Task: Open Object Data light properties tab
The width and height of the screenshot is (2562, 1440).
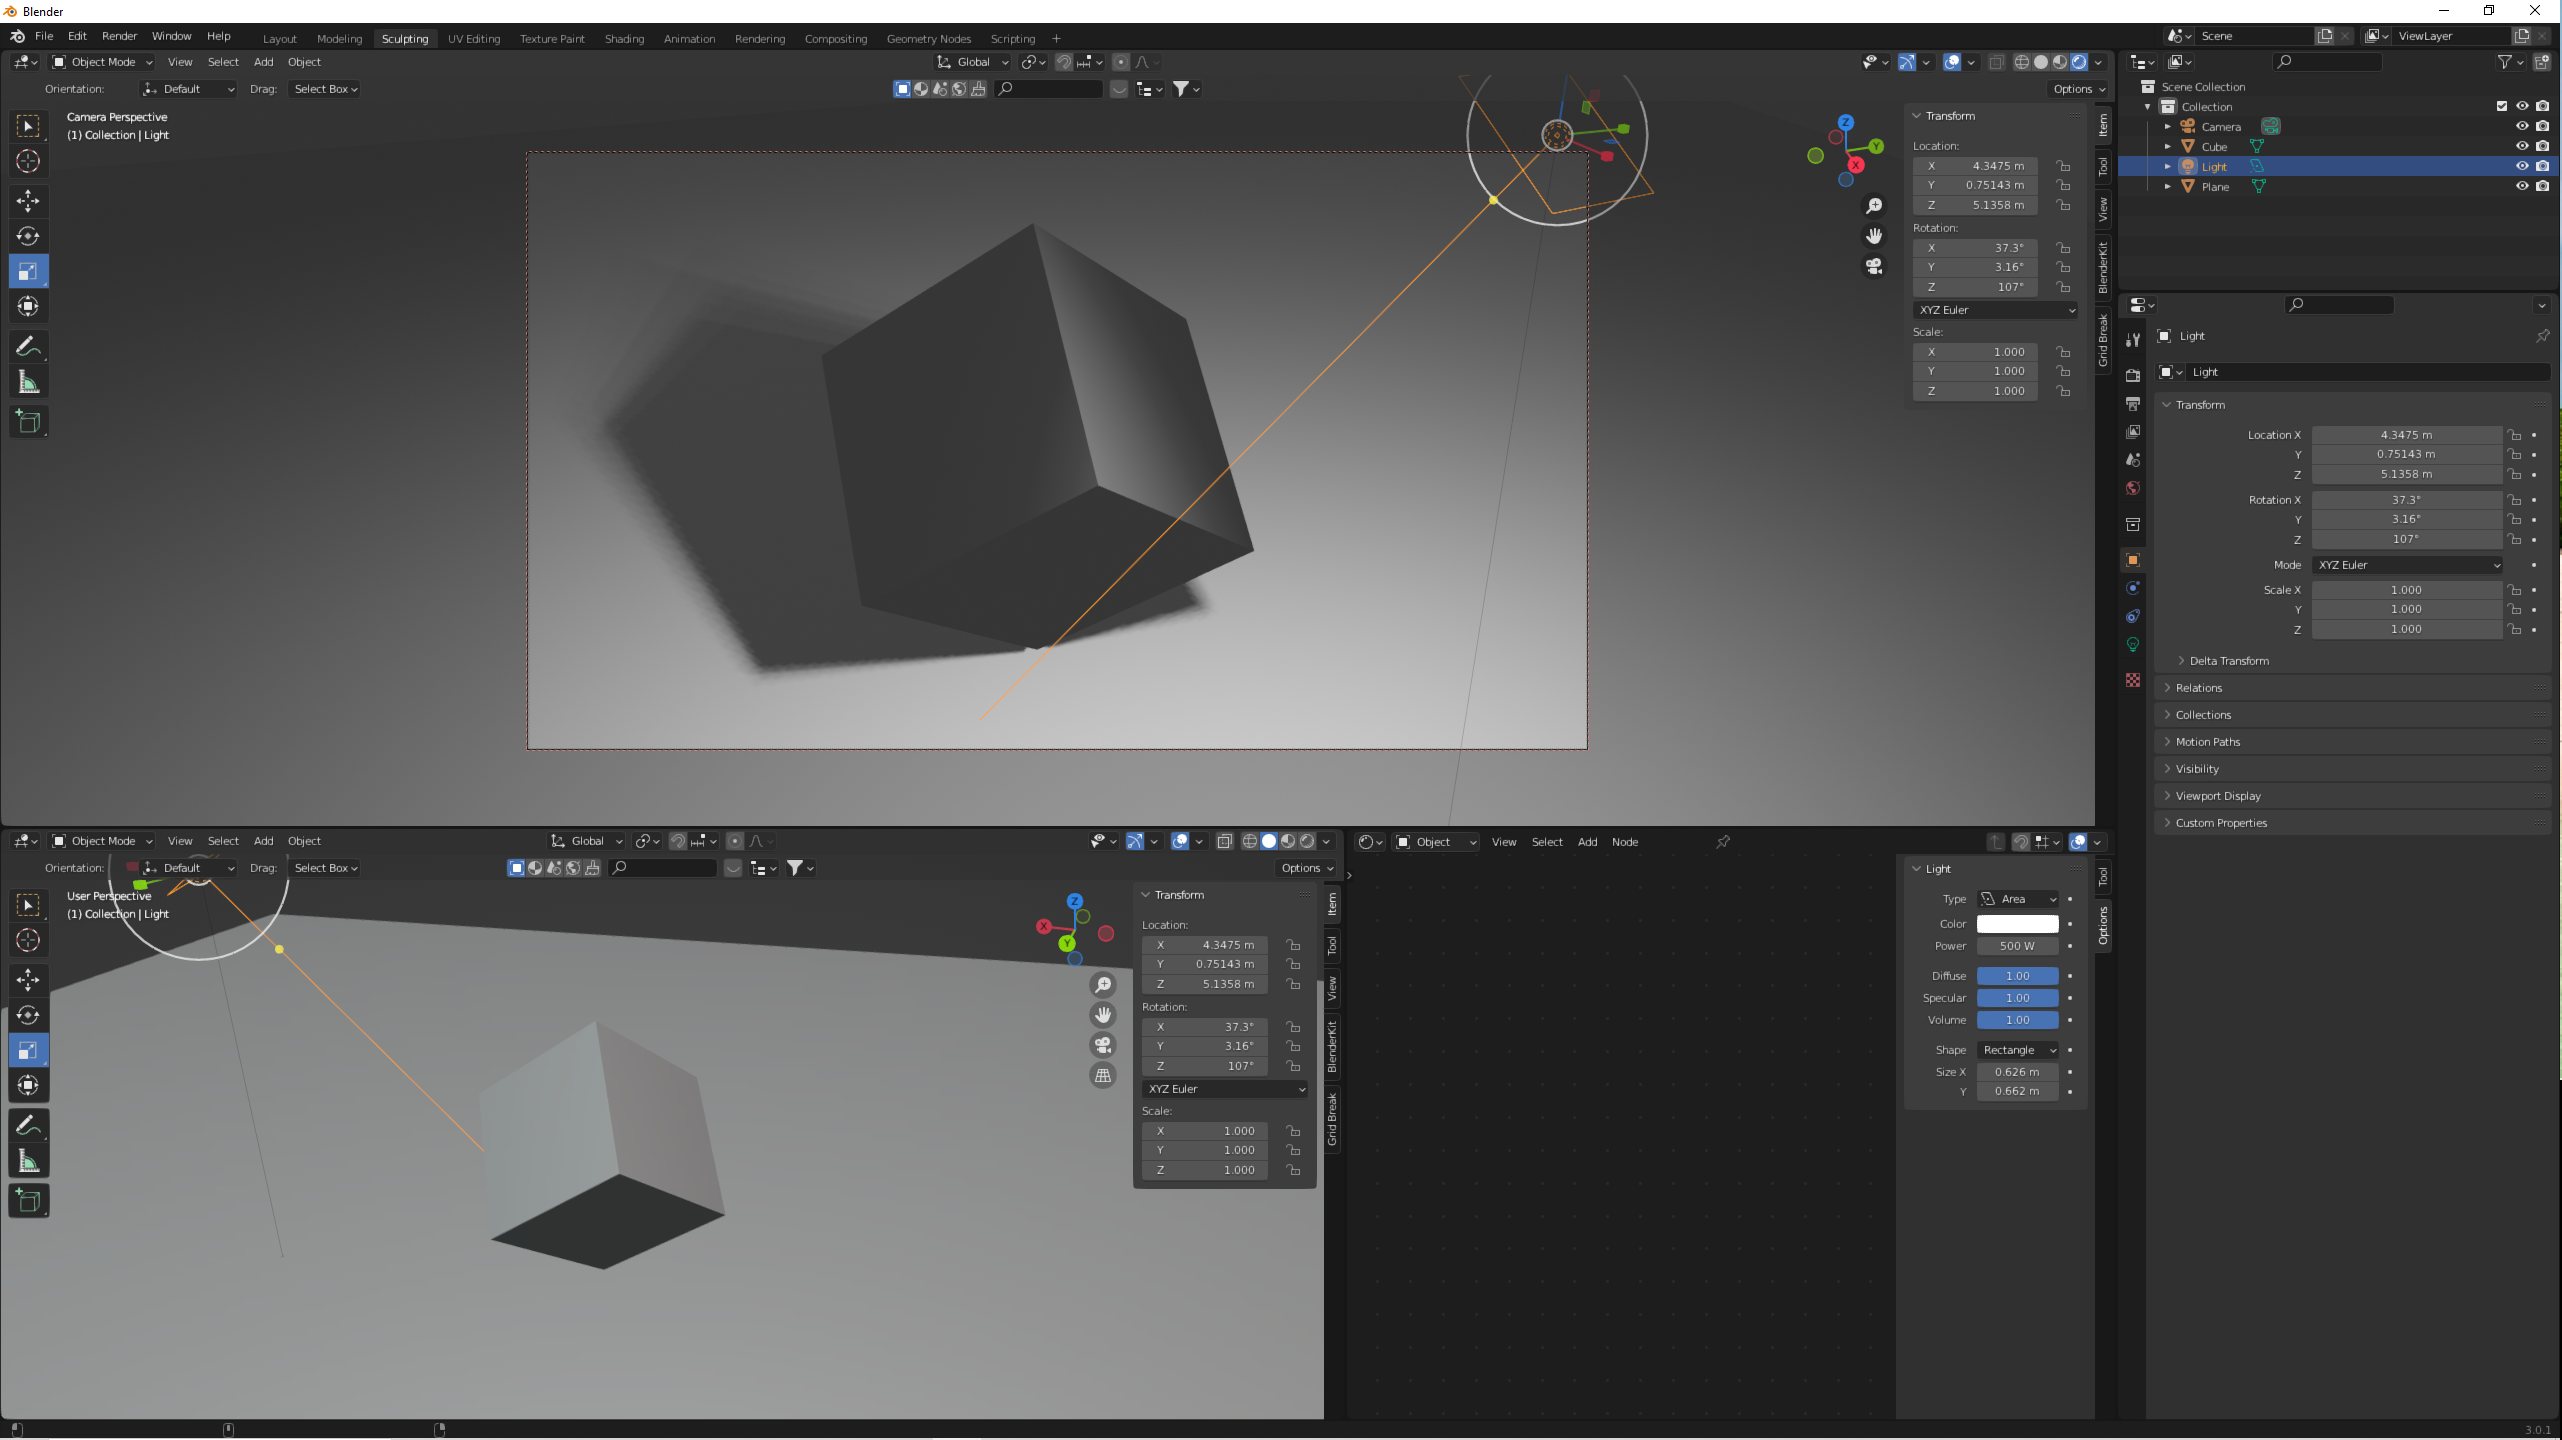Action: click(2133, 644)
